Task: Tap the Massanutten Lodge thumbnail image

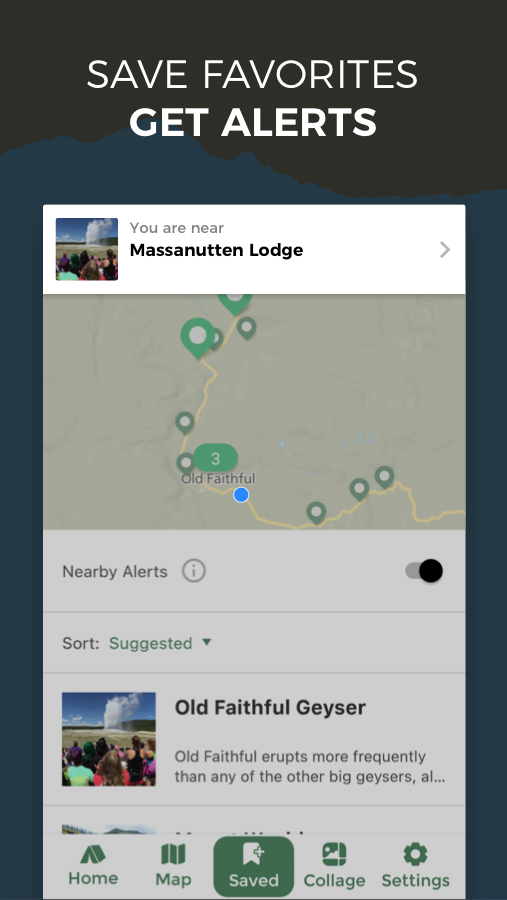Action: tap(87, 249)
